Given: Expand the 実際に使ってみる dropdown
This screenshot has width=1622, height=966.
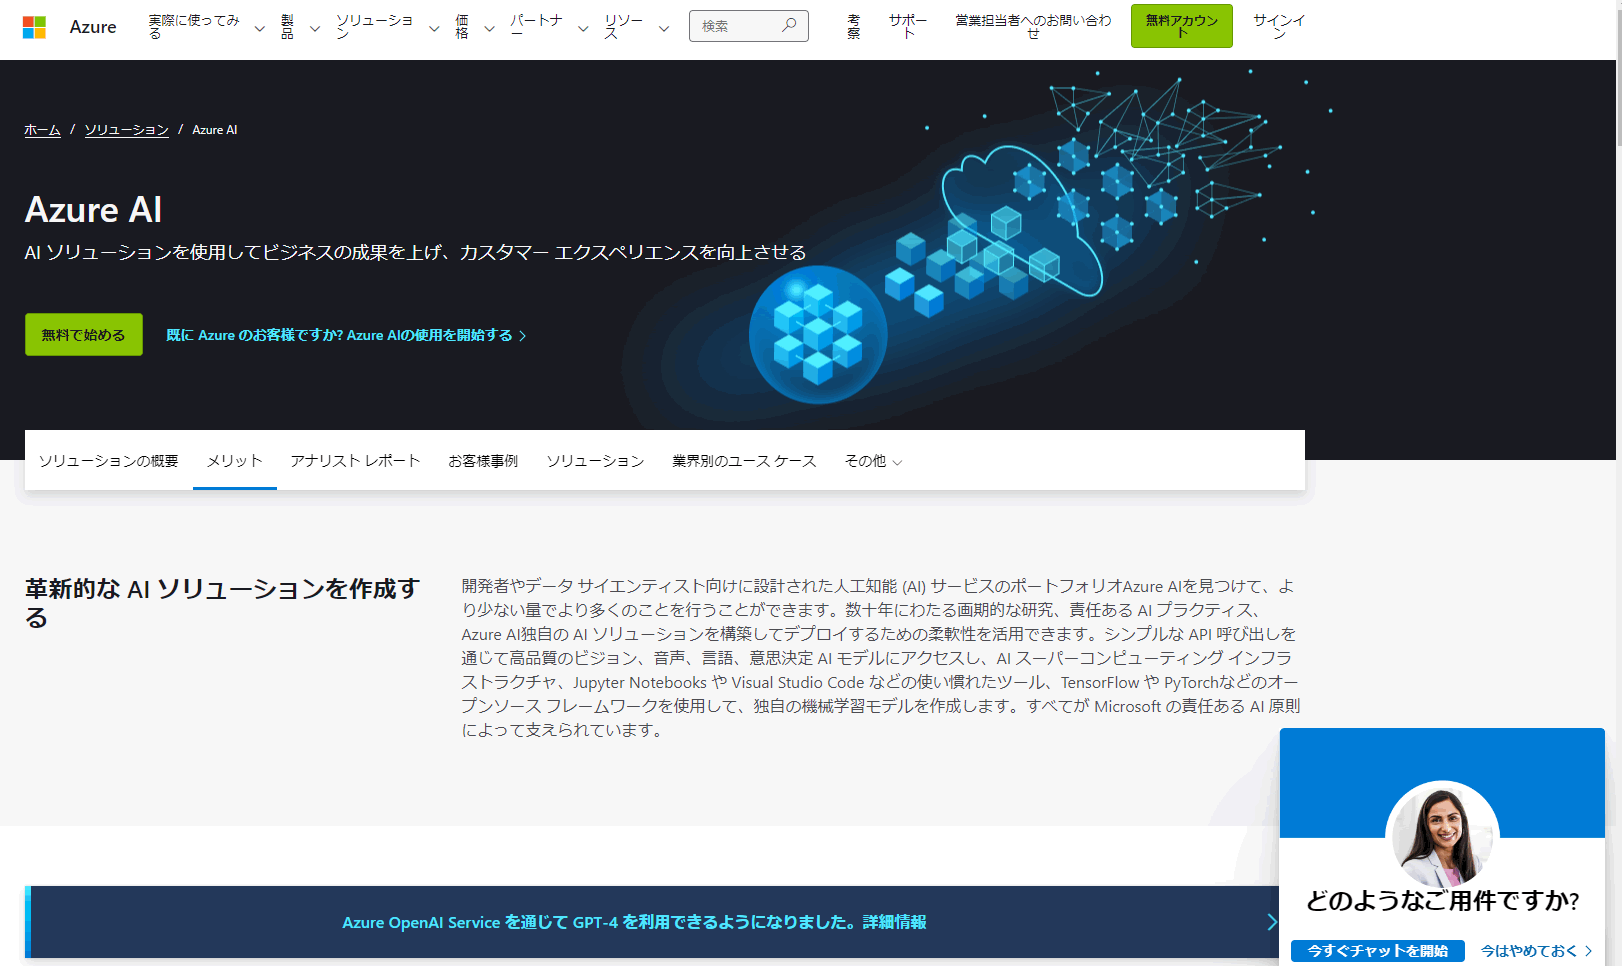Looking at the screenshot, I should 206,27.
